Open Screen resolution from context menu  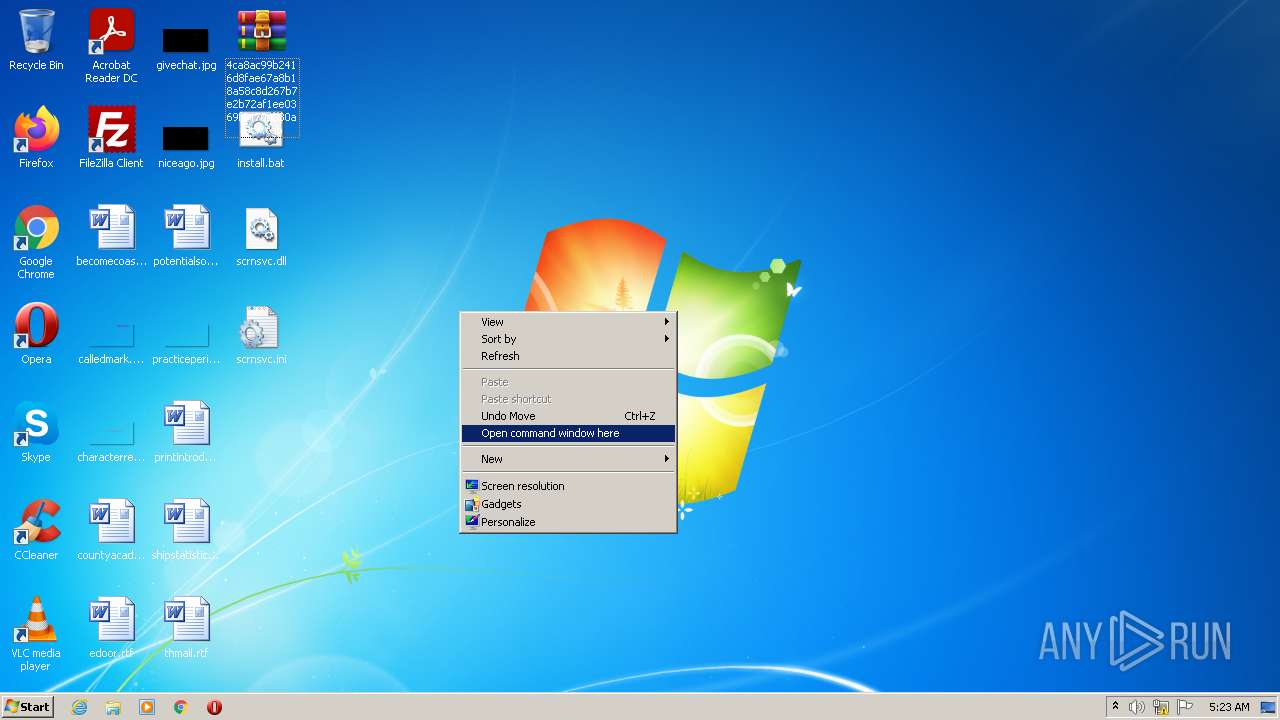coord(568,486)
